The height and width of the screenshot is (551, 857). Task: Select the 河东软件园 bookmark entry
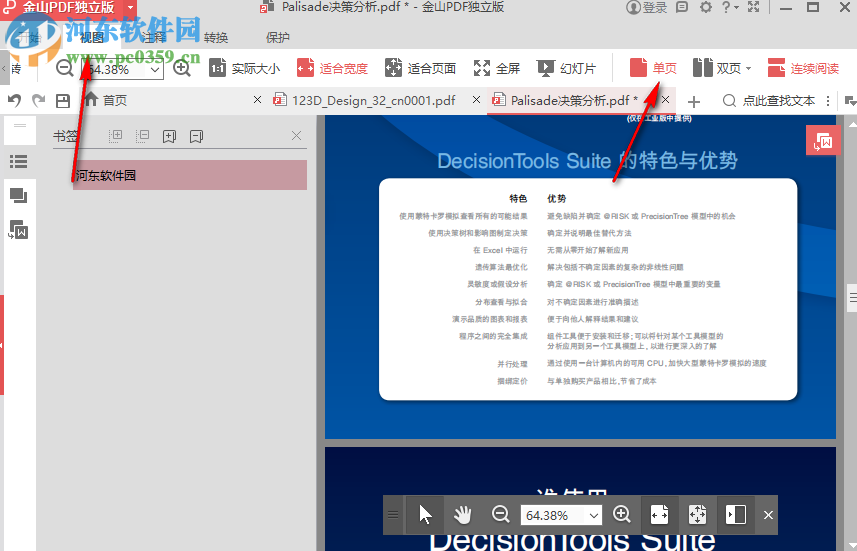tap(190, 175)
